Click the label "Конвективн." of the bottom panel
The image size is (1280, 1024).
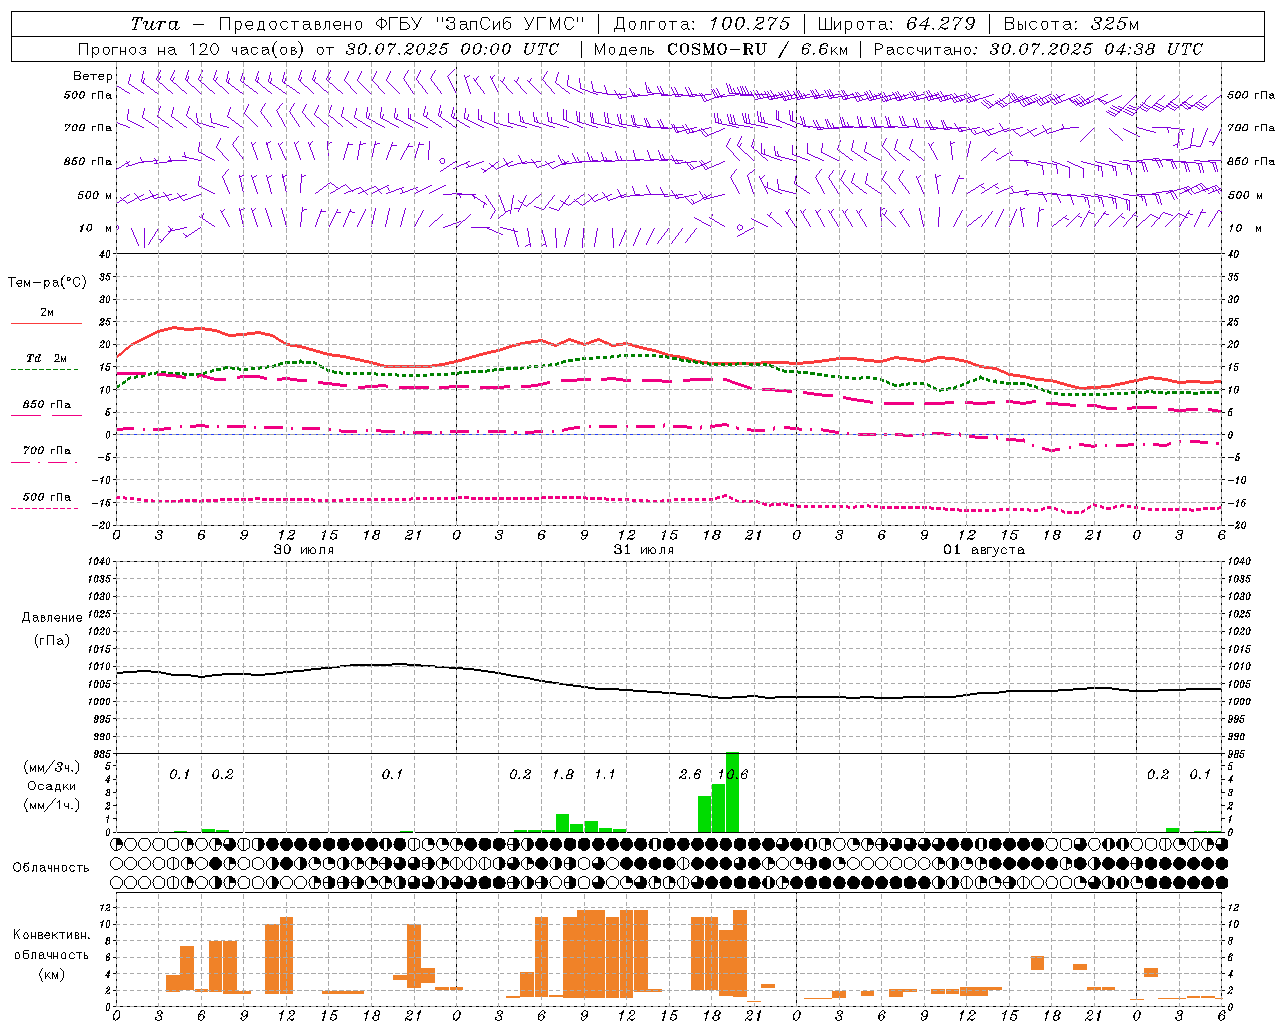pos(52,935)
